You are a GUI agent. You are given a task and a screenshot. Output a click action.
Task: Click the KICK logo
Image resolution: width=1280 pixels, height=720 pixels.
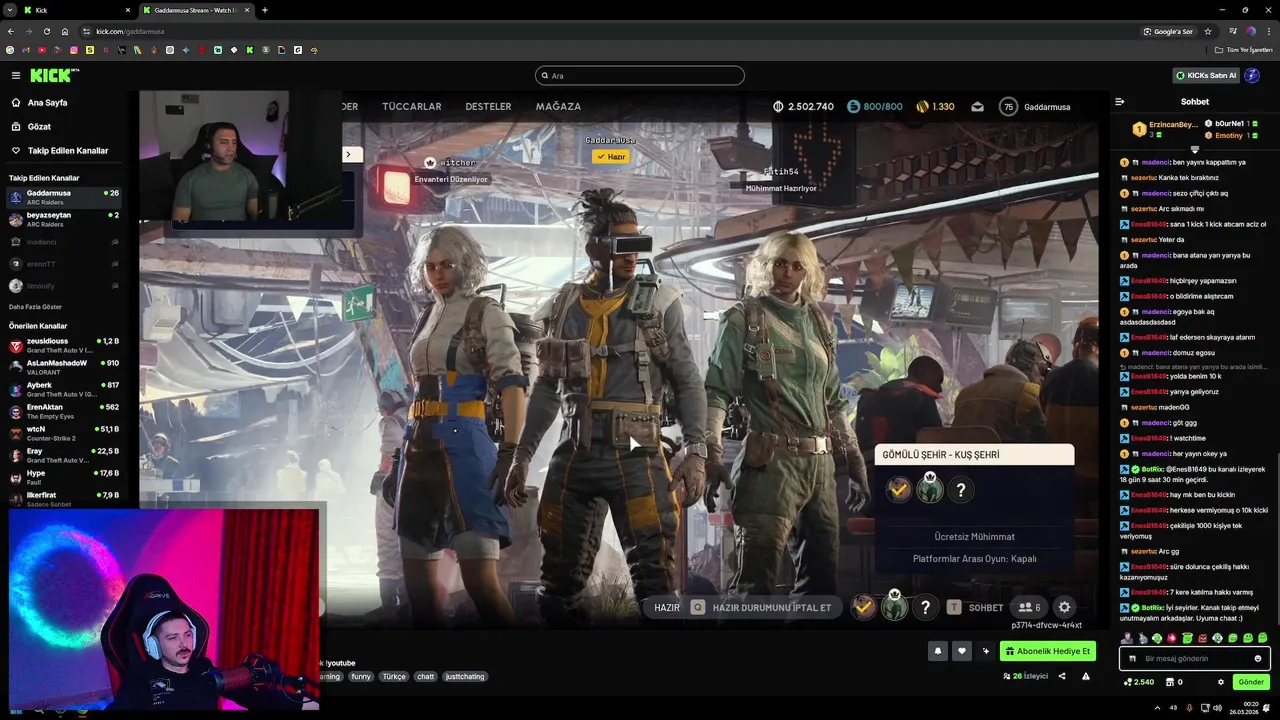pos(53,75)
